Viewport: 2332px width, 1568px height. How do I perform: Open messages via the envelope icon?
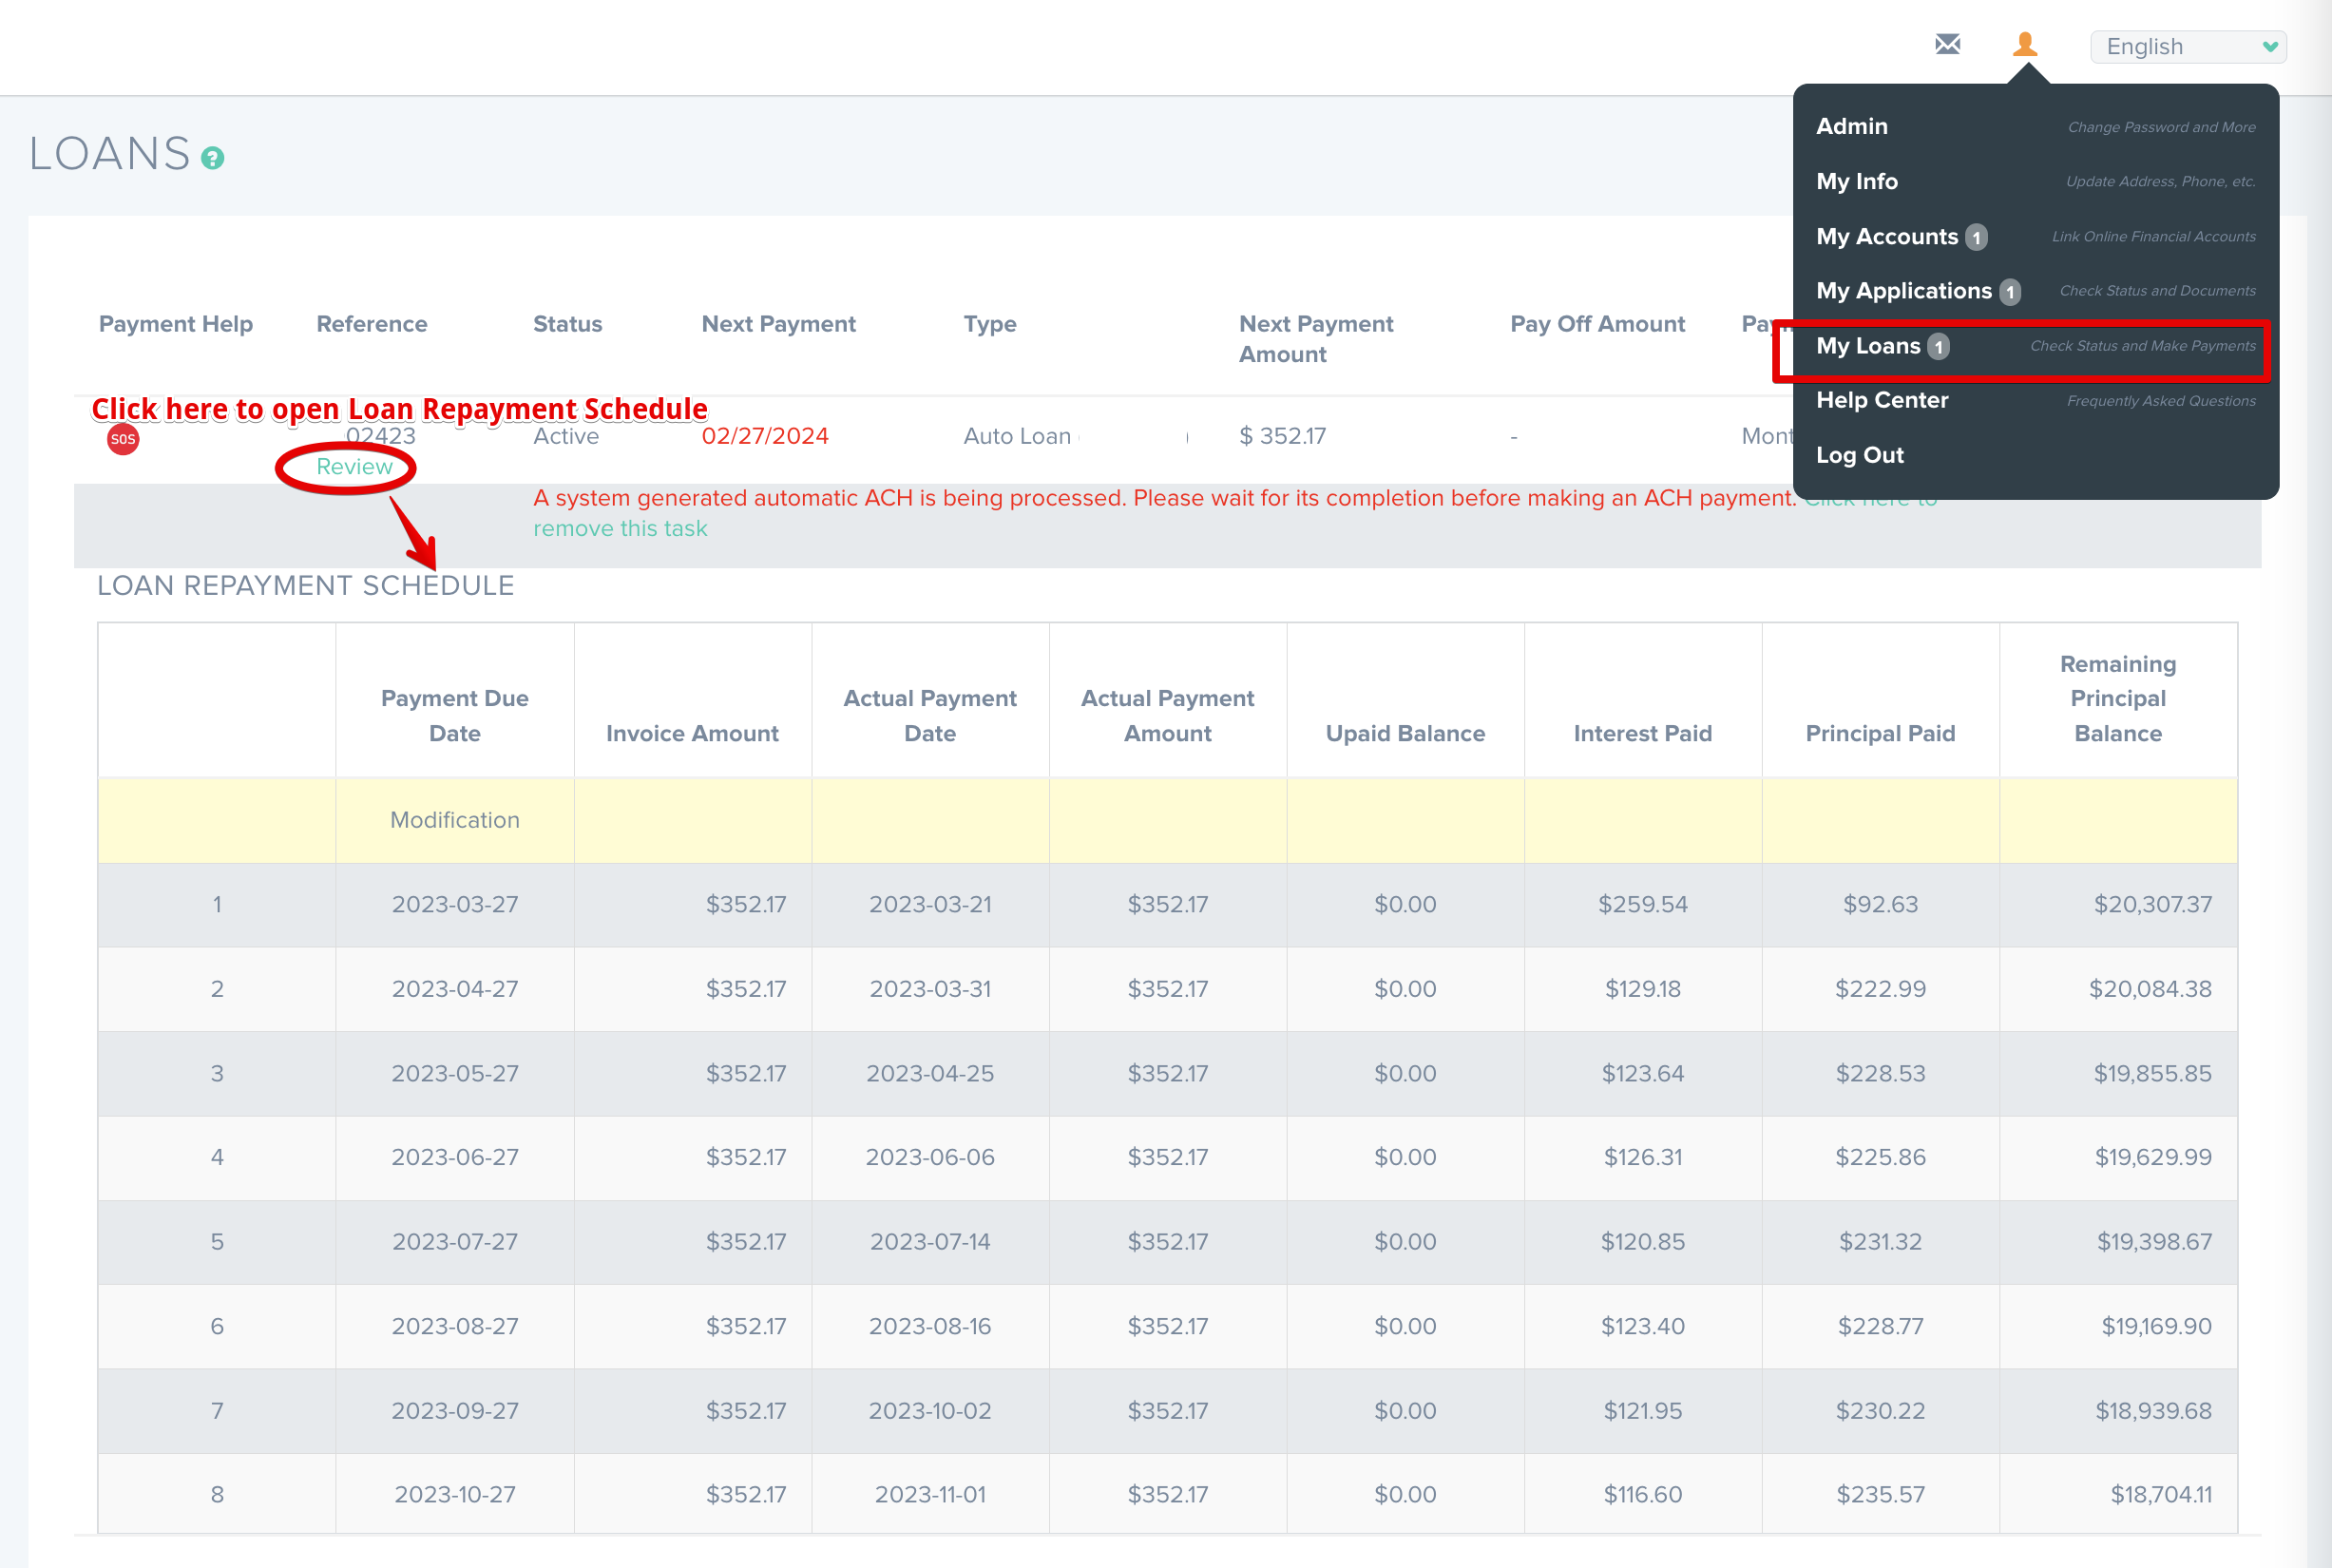(x=1948, y=45)
